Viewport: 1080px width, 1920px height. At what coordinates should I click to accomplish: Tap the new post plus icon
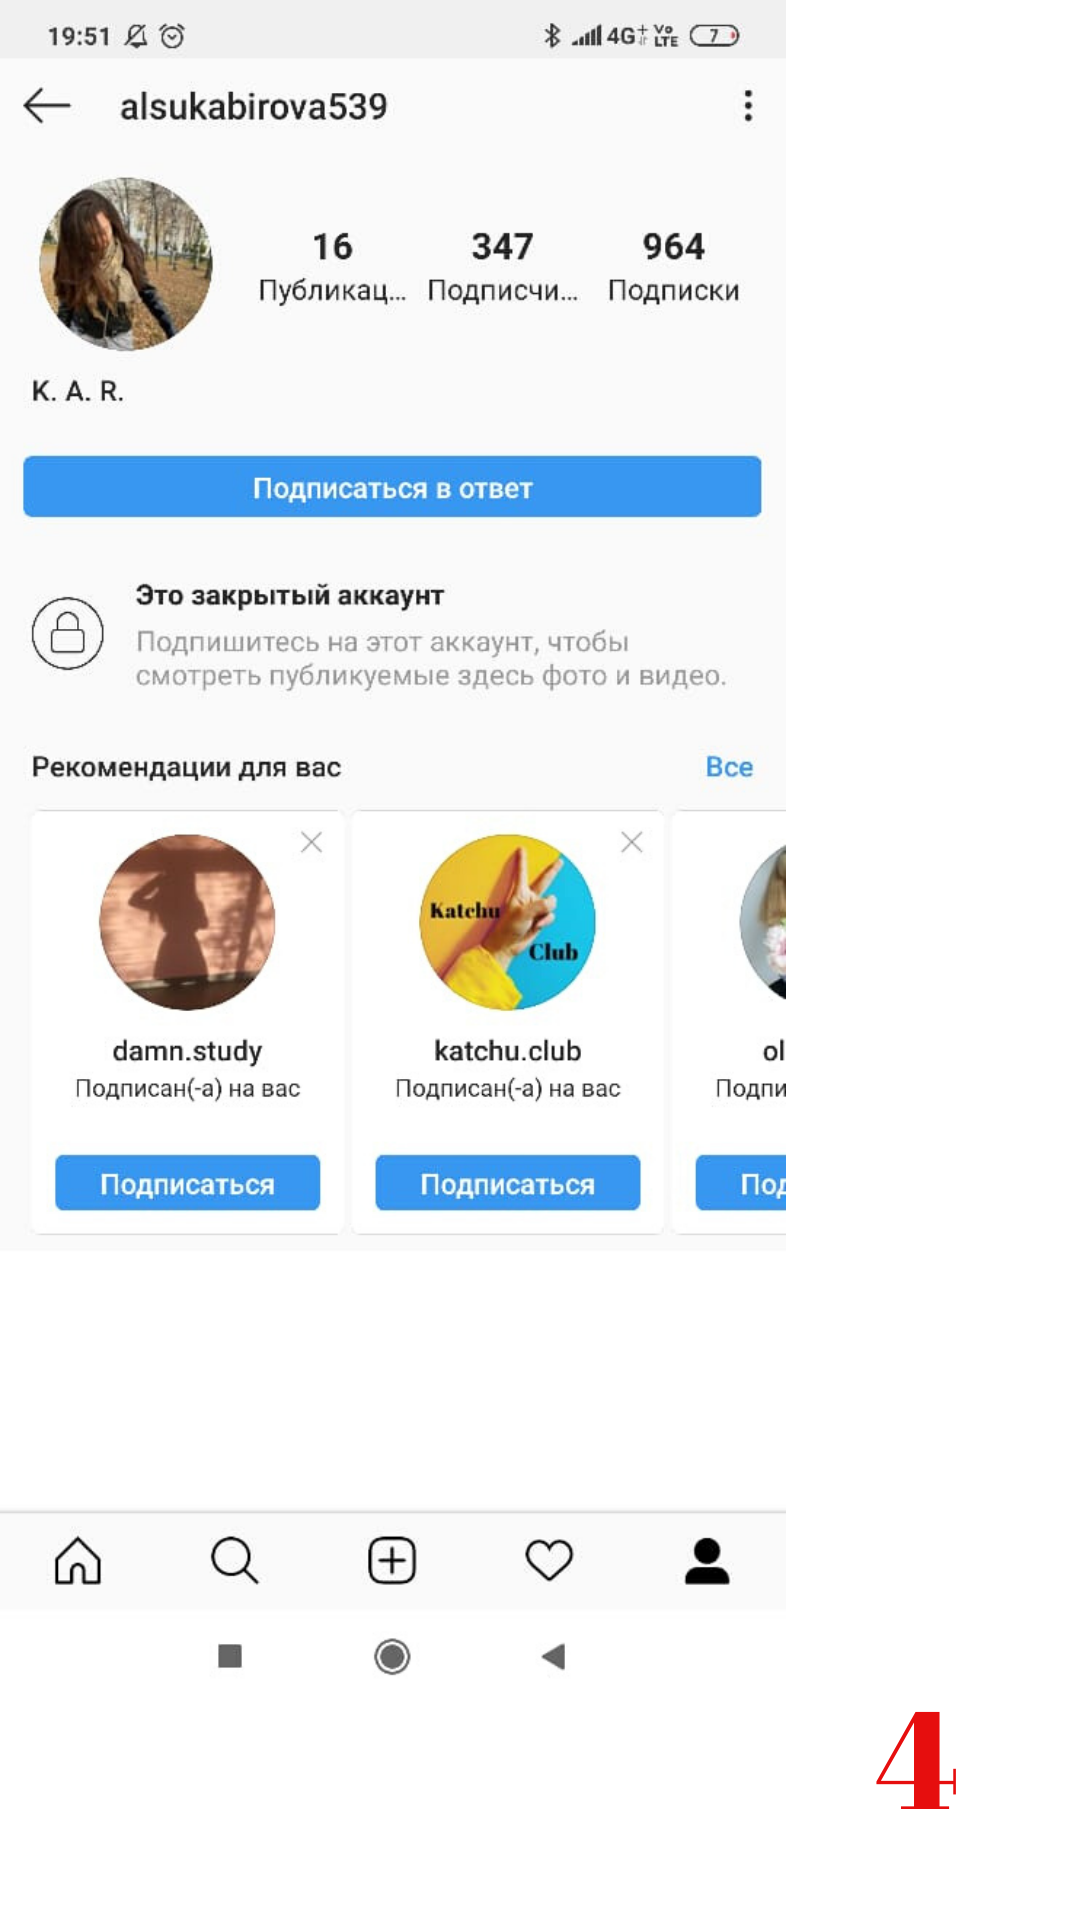tap(392, 1560)
